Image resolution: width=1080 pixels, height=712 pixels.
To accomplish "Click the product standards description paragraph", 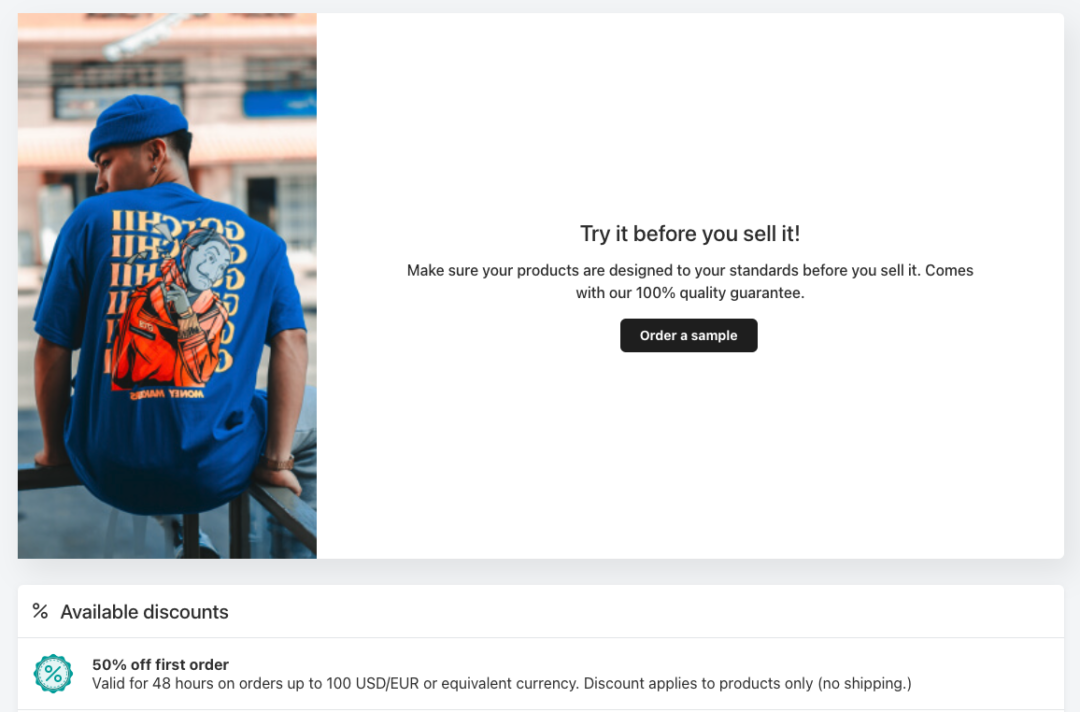I will click(690, 271).
